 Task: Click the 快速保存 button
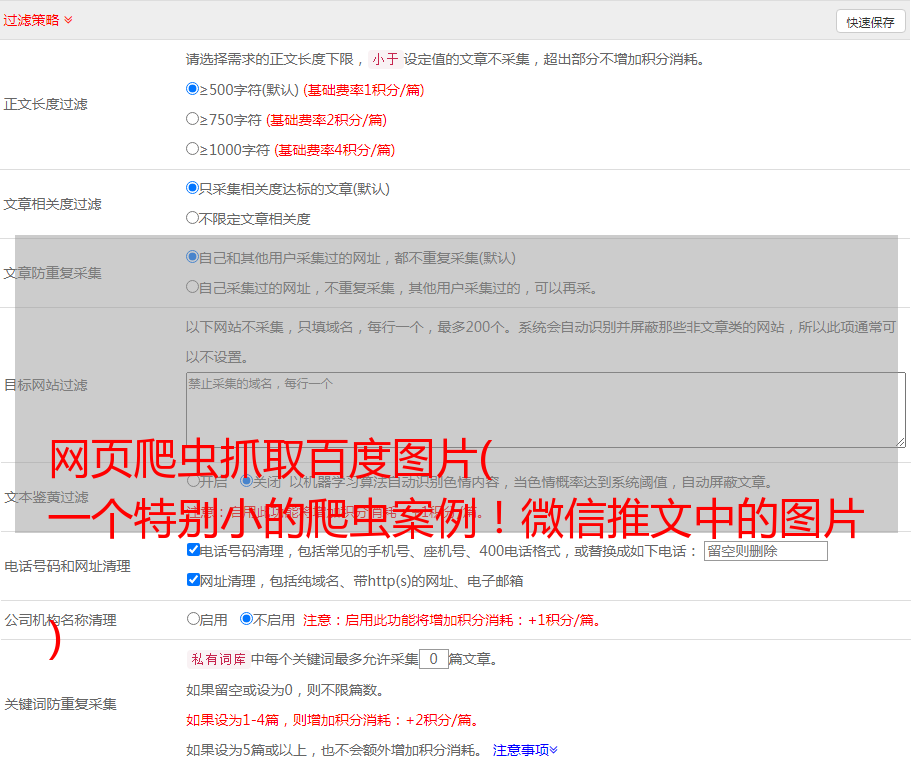pyautogui.click(x=870, y=22)
